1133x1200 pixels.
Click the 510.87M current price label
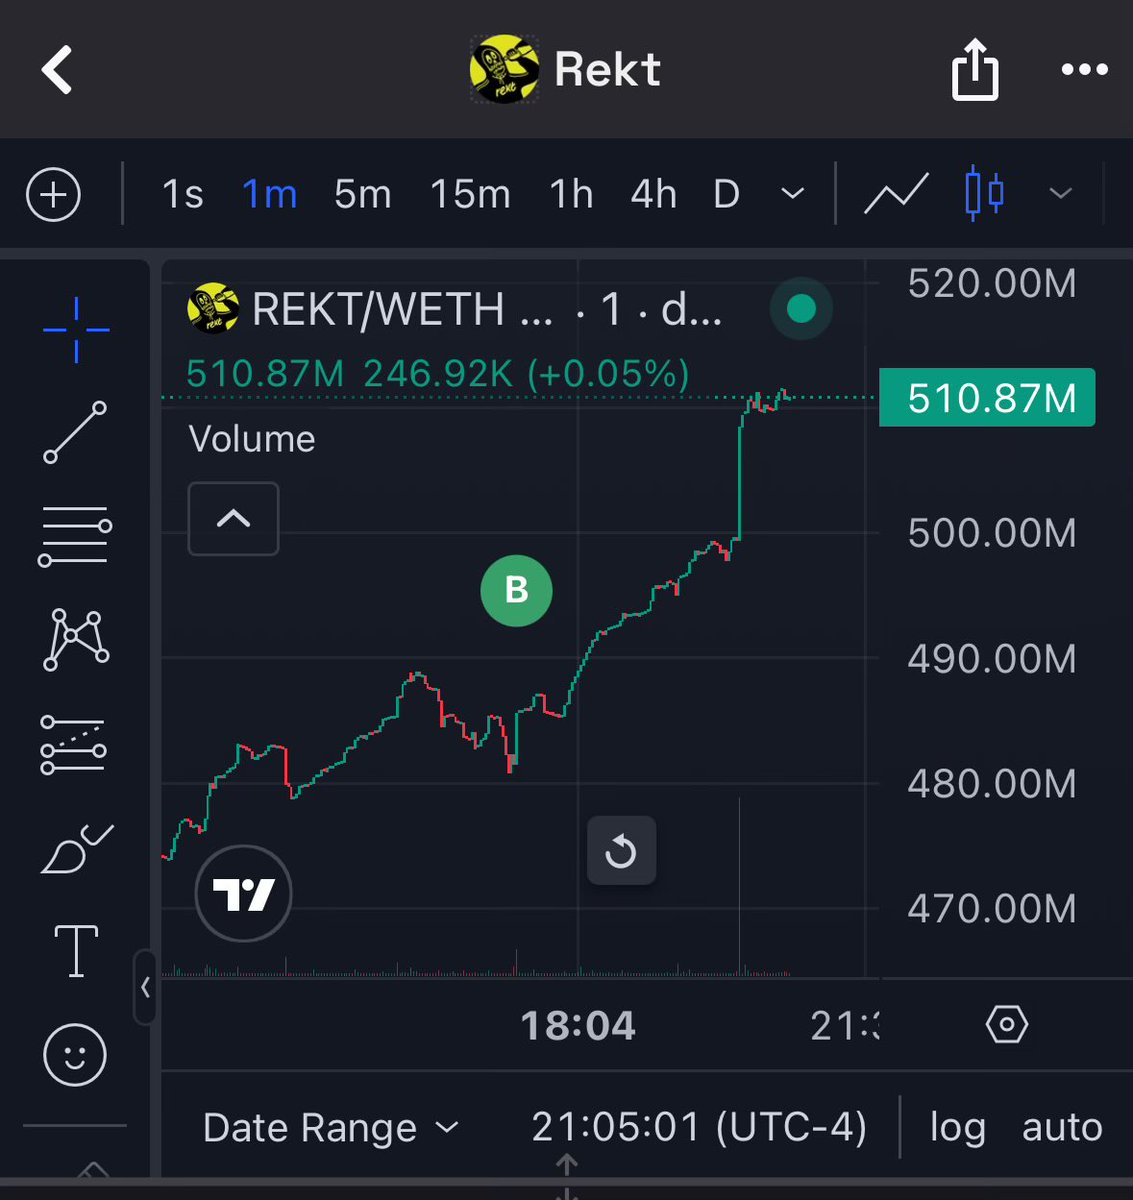click(x=987, y=398)
